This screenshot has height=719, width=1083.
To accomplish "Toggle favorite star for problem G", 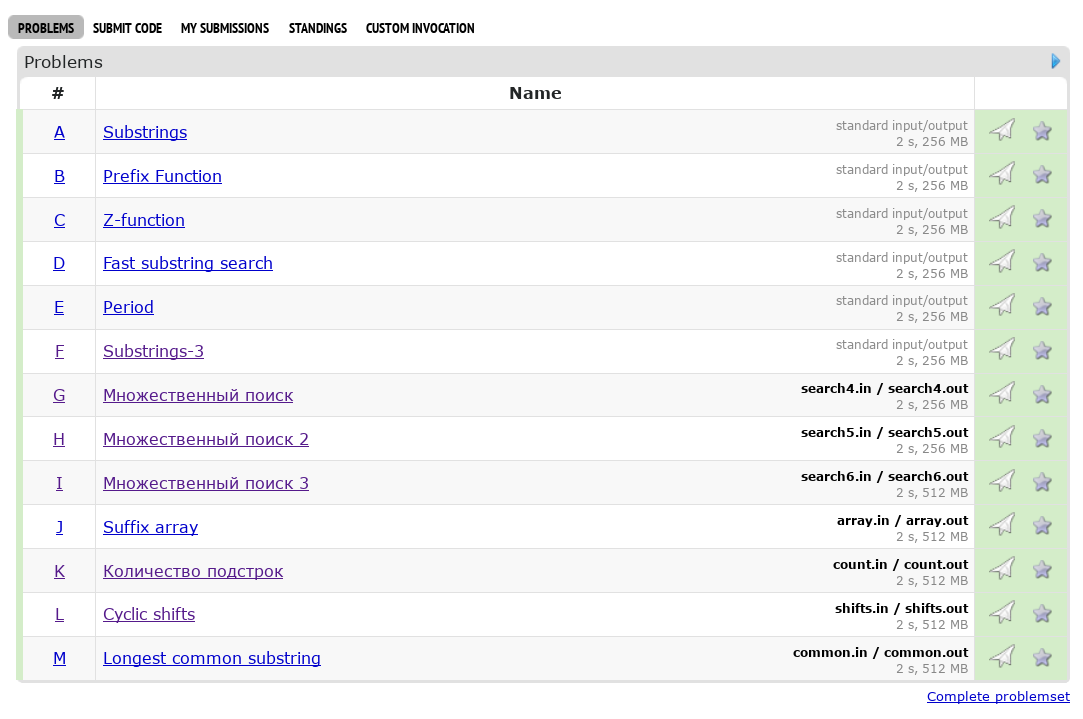I will pyautogui.click(x=1042, y=394).
